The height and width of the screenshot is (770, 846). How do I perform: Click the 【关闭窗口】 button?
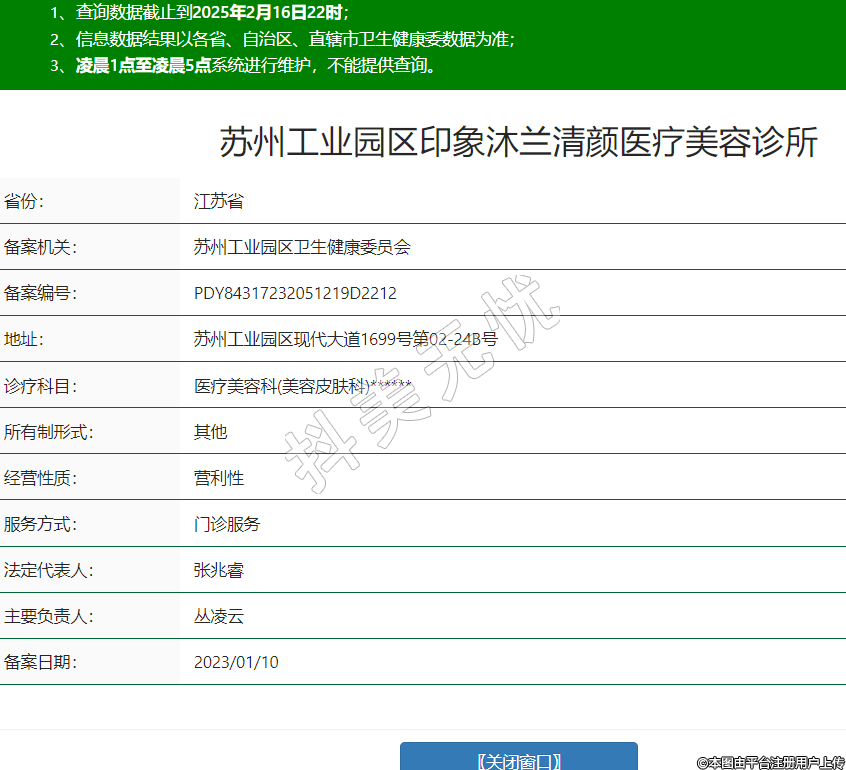pyautogui.click(x=518, y=759)
